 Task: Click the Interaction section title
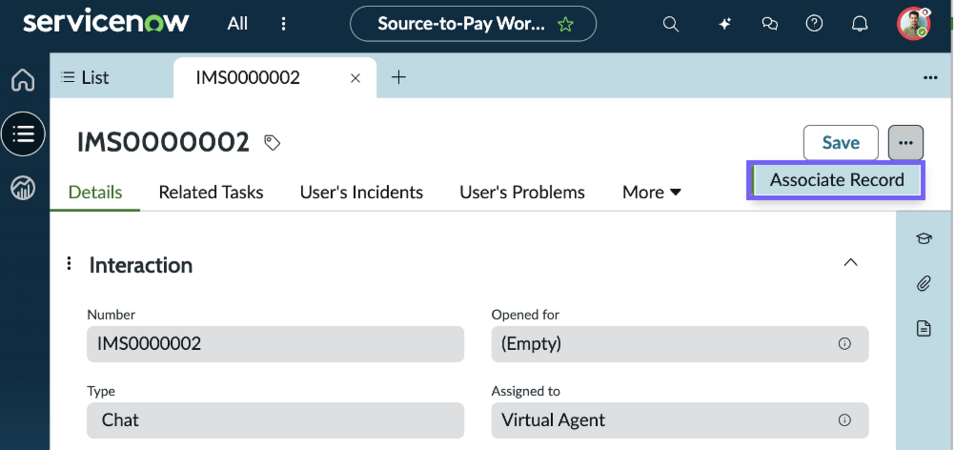(141, 265)
